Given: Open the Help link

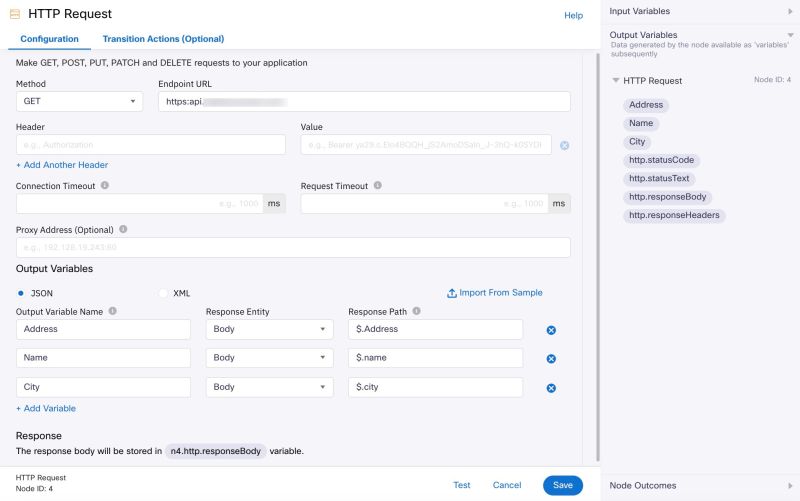Looking at the screenshot, I should pos(573,15).
